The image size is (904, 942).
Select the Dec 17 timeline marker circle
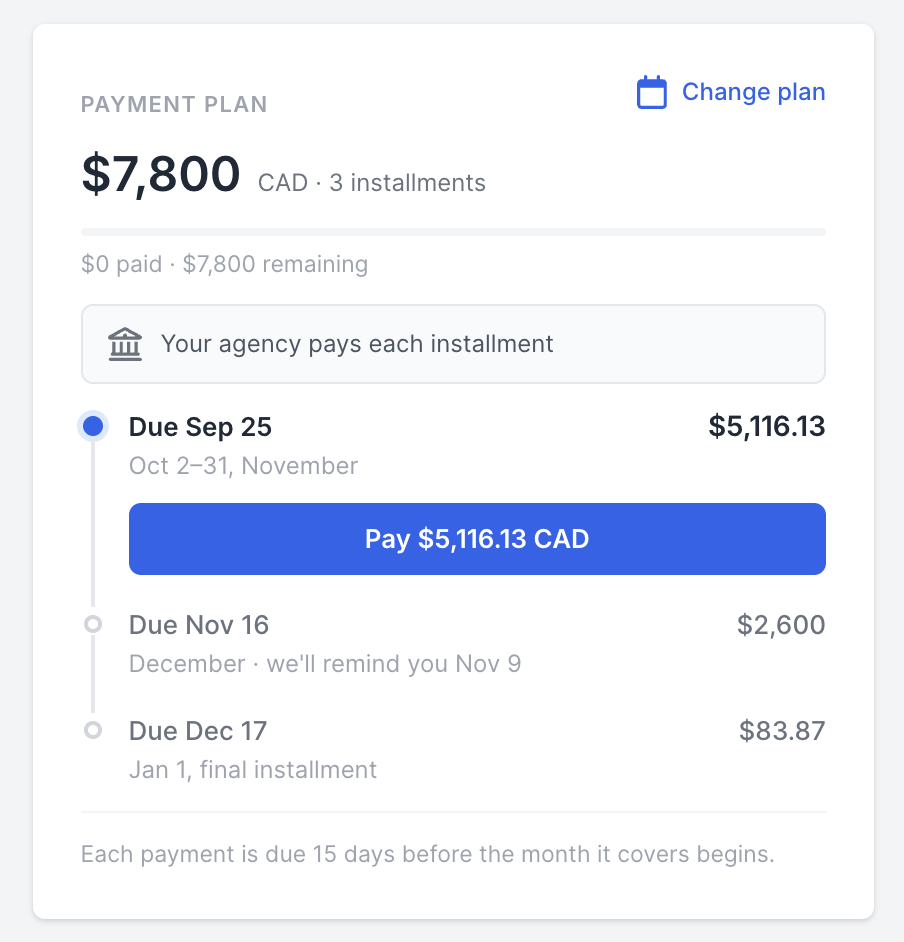point(93,731)
